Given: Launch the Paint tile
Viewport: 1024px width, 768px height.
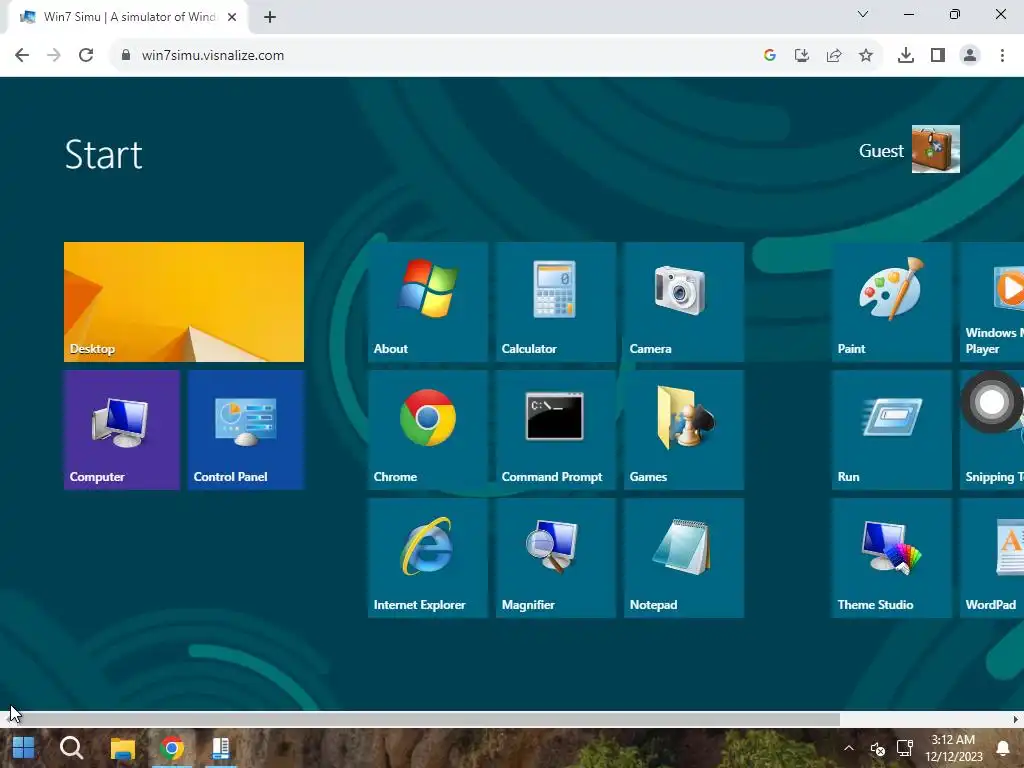Looking at the screenshot, I should (x=891, y=302).
